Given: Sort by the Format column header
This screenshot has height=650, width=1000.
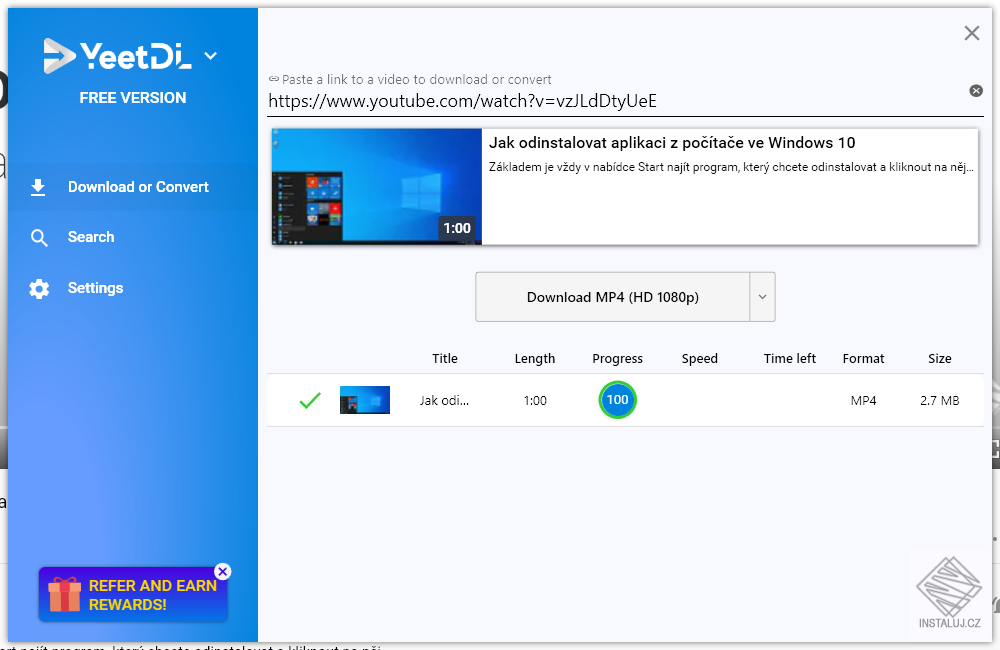Looking at the screenshot, I should (x=863, y=358).
